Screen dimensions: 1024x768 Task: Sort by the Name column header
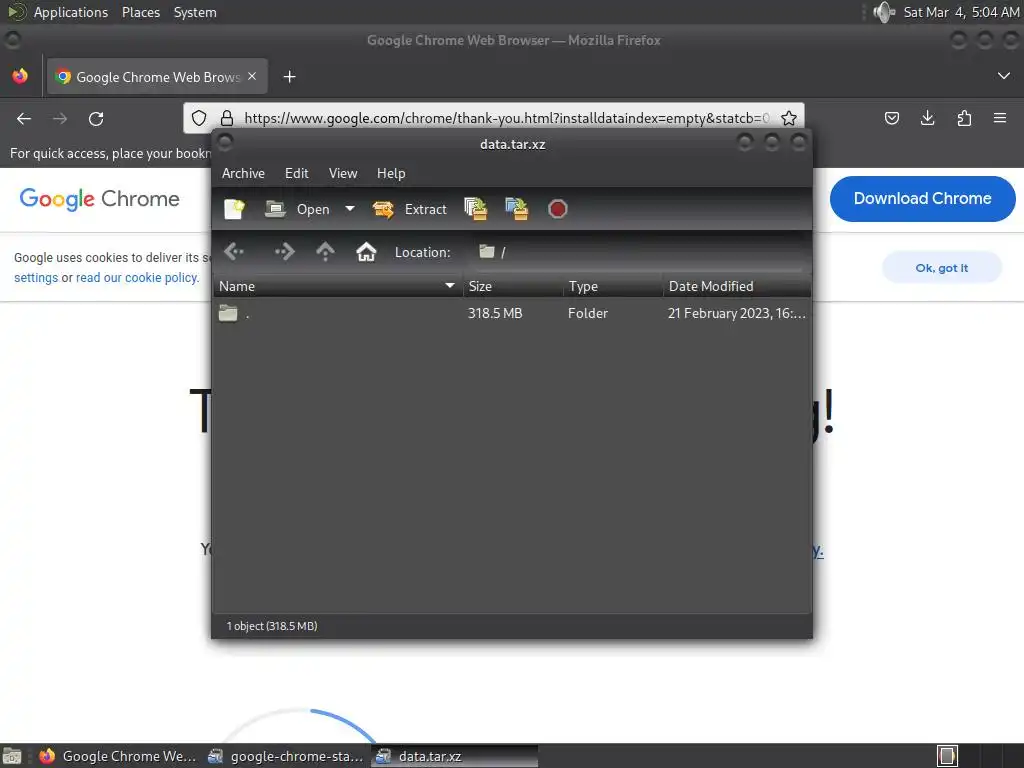338,286
